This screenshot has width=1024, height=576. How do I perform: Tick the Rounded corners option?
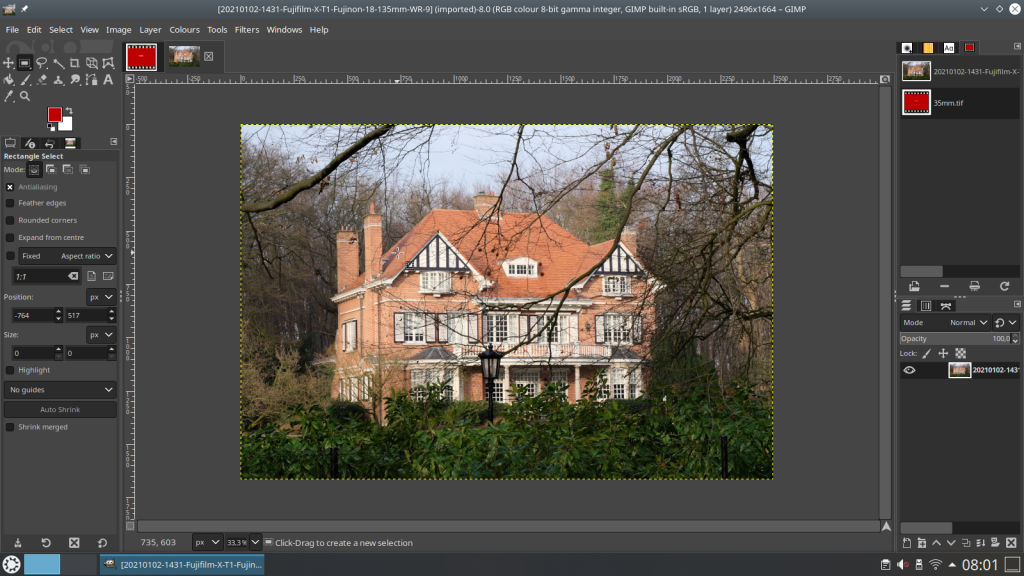(x=10, y=220)
